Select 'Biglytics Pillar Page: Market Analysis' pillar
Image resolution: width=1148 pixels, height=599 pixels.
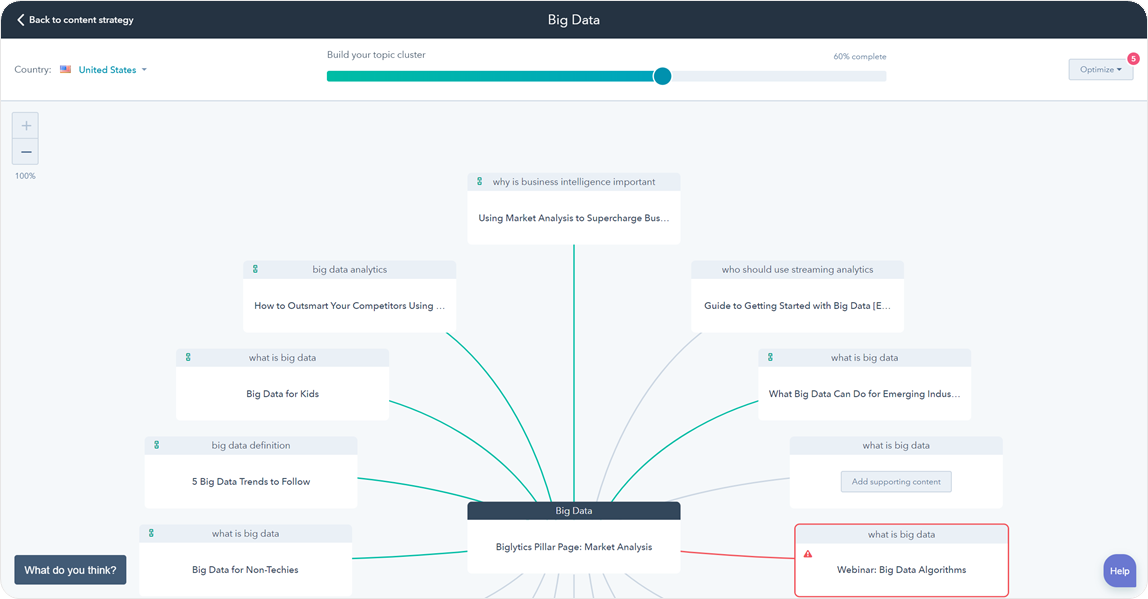(x=573, y=547)
